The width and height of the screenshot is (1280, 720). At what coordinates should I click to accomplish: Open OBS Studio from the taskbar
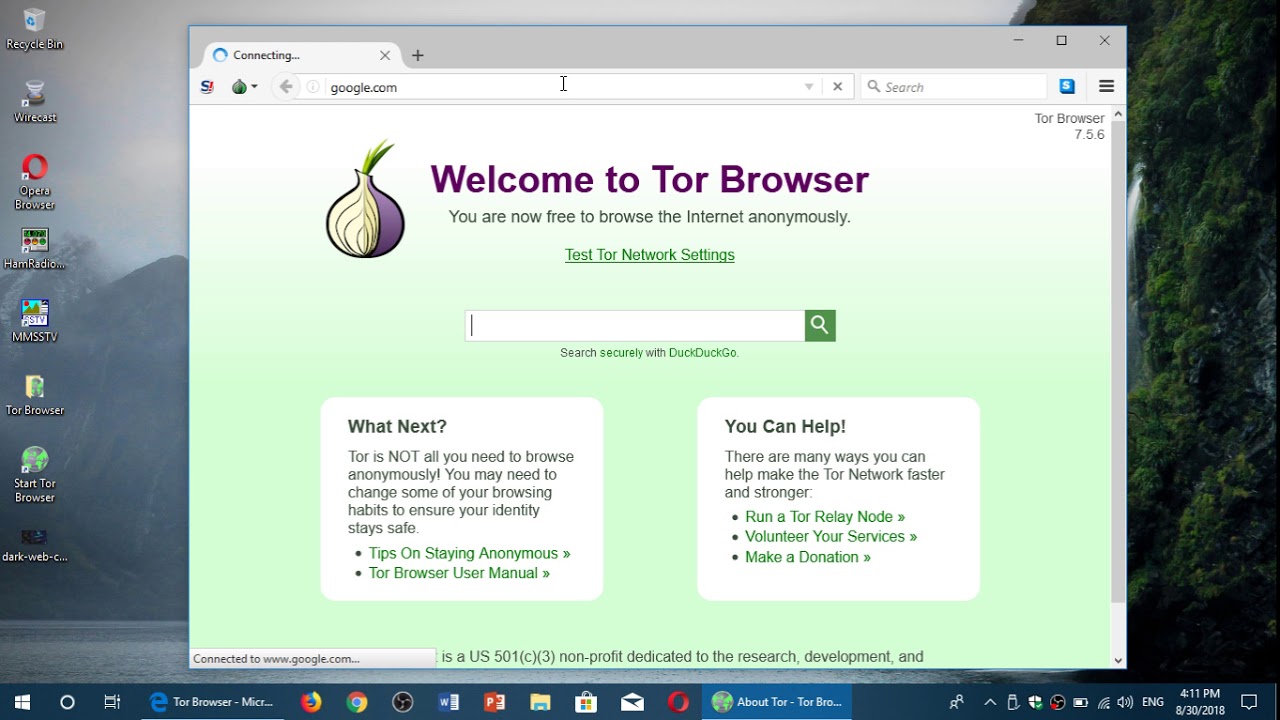pos(403,702)
